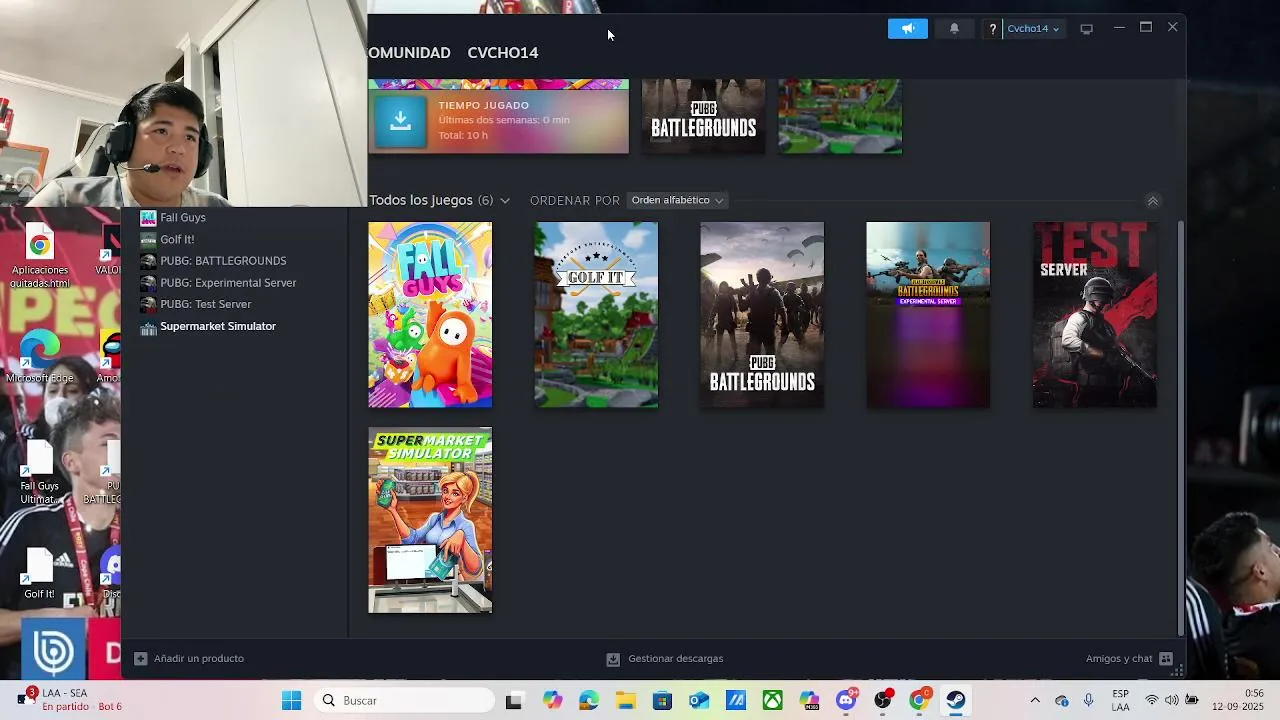This screenshot has height=720, width=1280.
Task: Open Google Chrome from taskbar
Action: tap(919, 701)
